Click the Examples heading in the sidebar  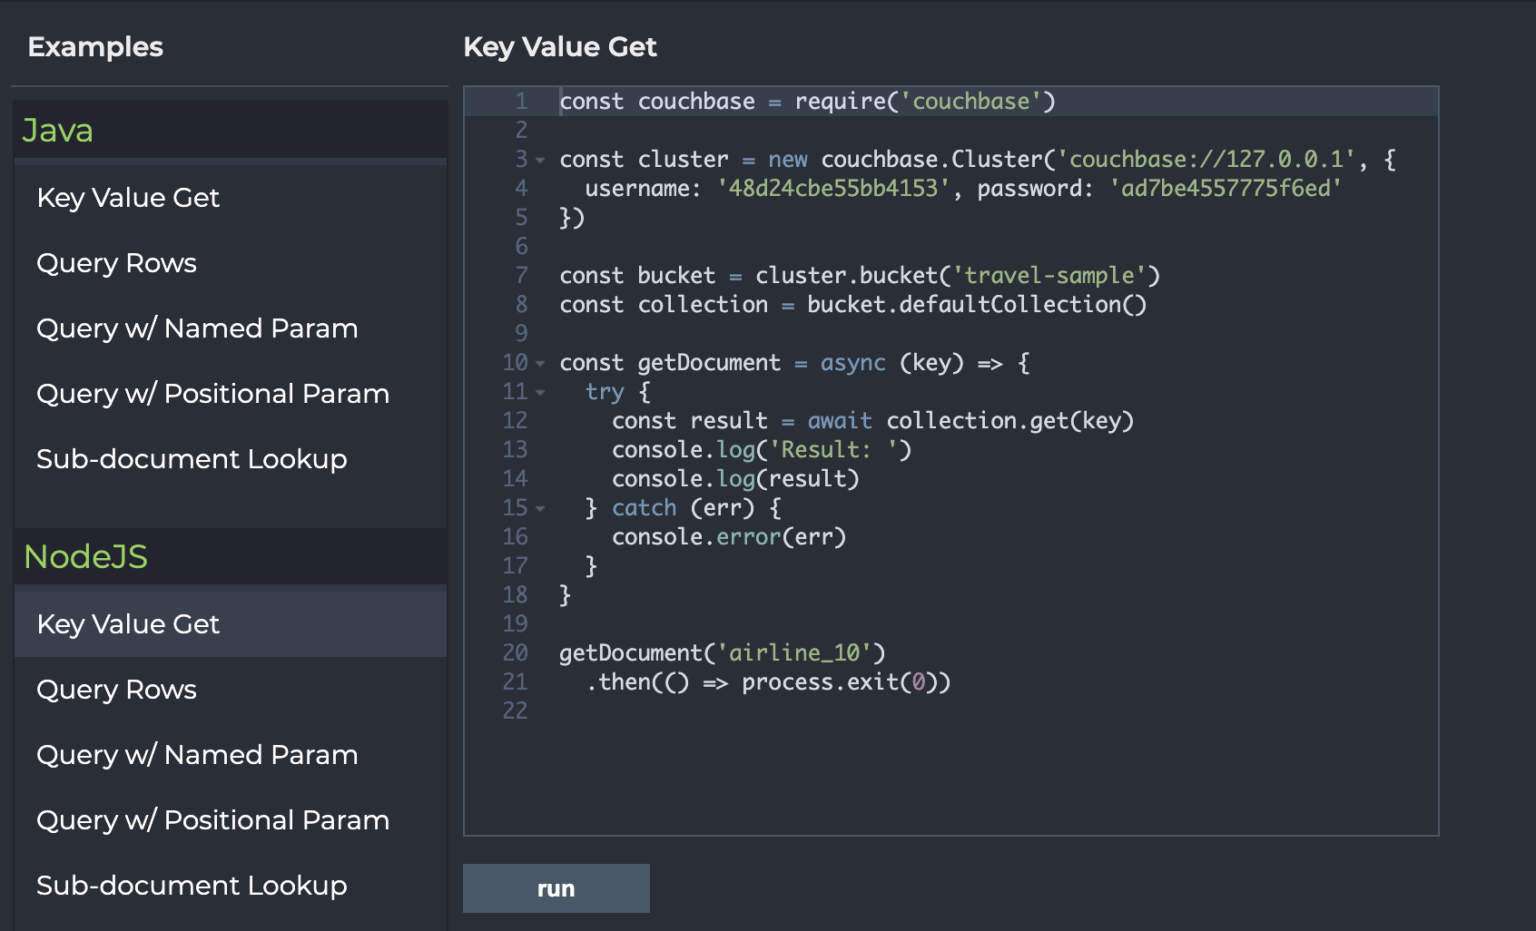click(x=95, y=47)
